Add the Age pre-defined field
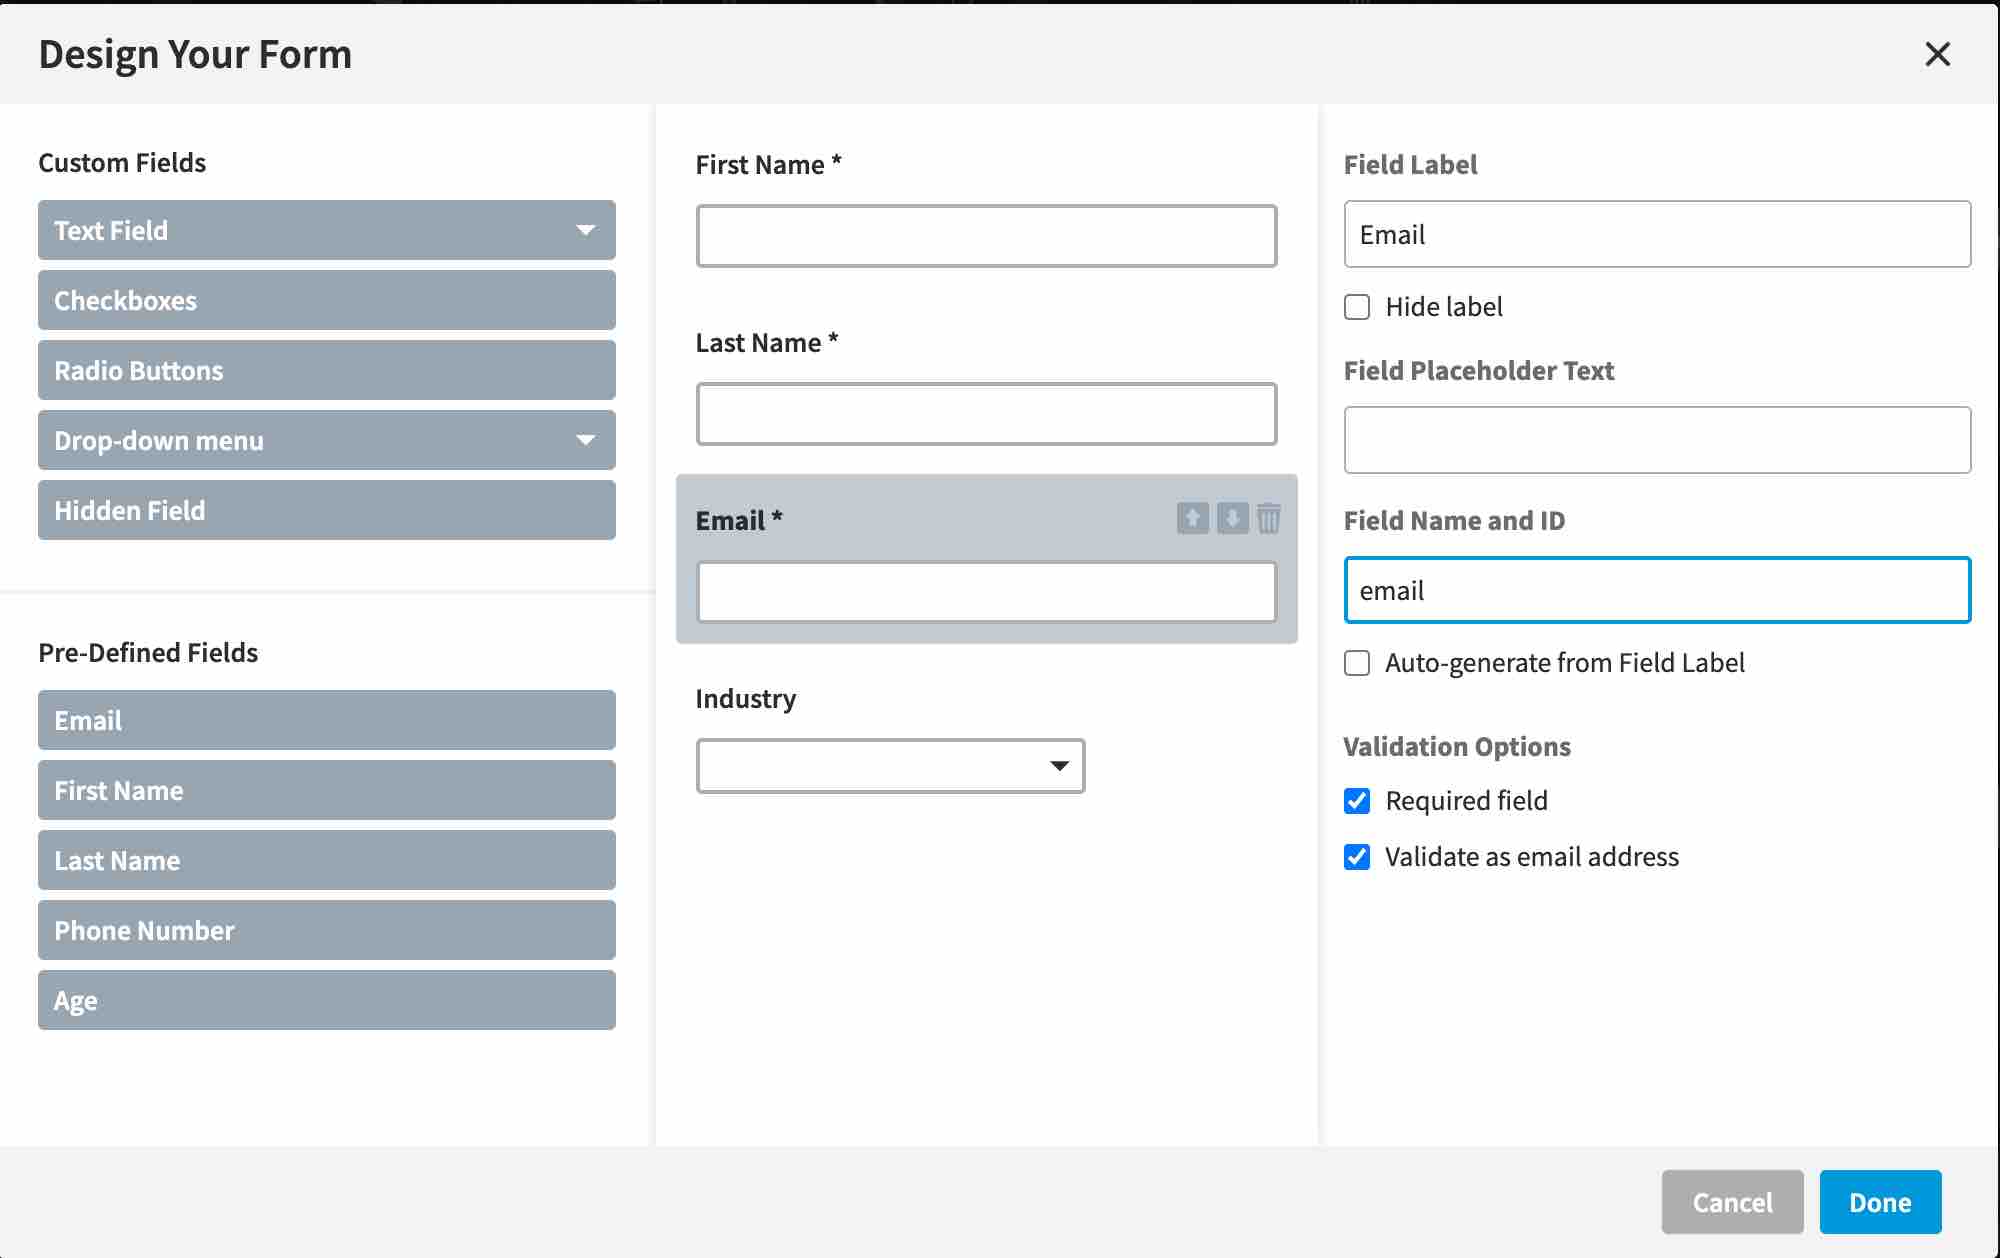The width and height of the screenshot is (2000, 1258). pyautogui.click(x=326, y=1000)
